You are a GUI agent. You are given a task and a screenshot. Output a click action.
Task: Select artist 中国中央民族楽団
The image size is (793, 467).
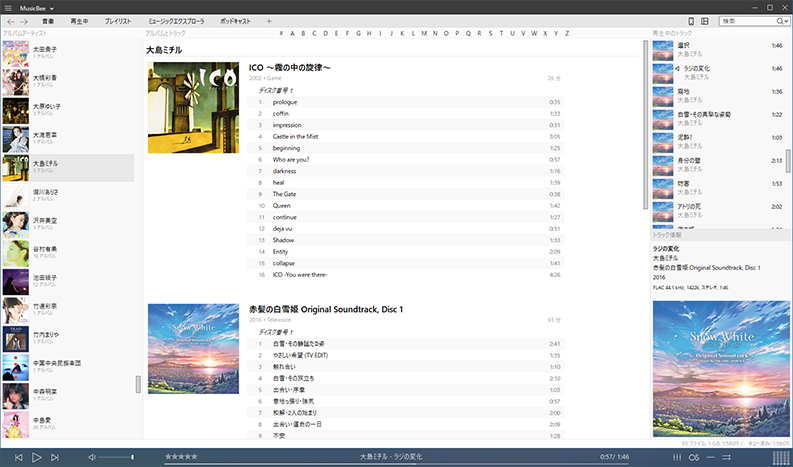point(68,366)
